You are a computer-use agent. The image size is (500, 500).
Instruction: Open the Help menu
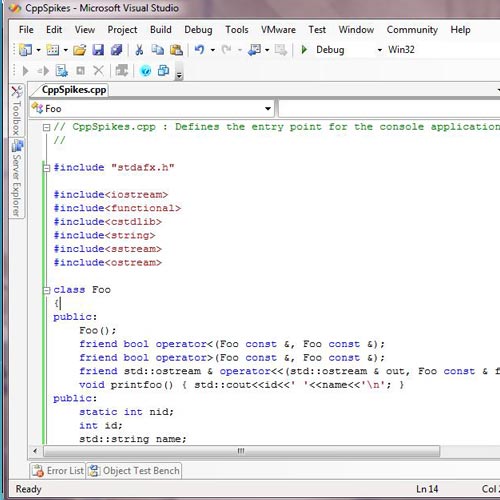pos(460,30)
